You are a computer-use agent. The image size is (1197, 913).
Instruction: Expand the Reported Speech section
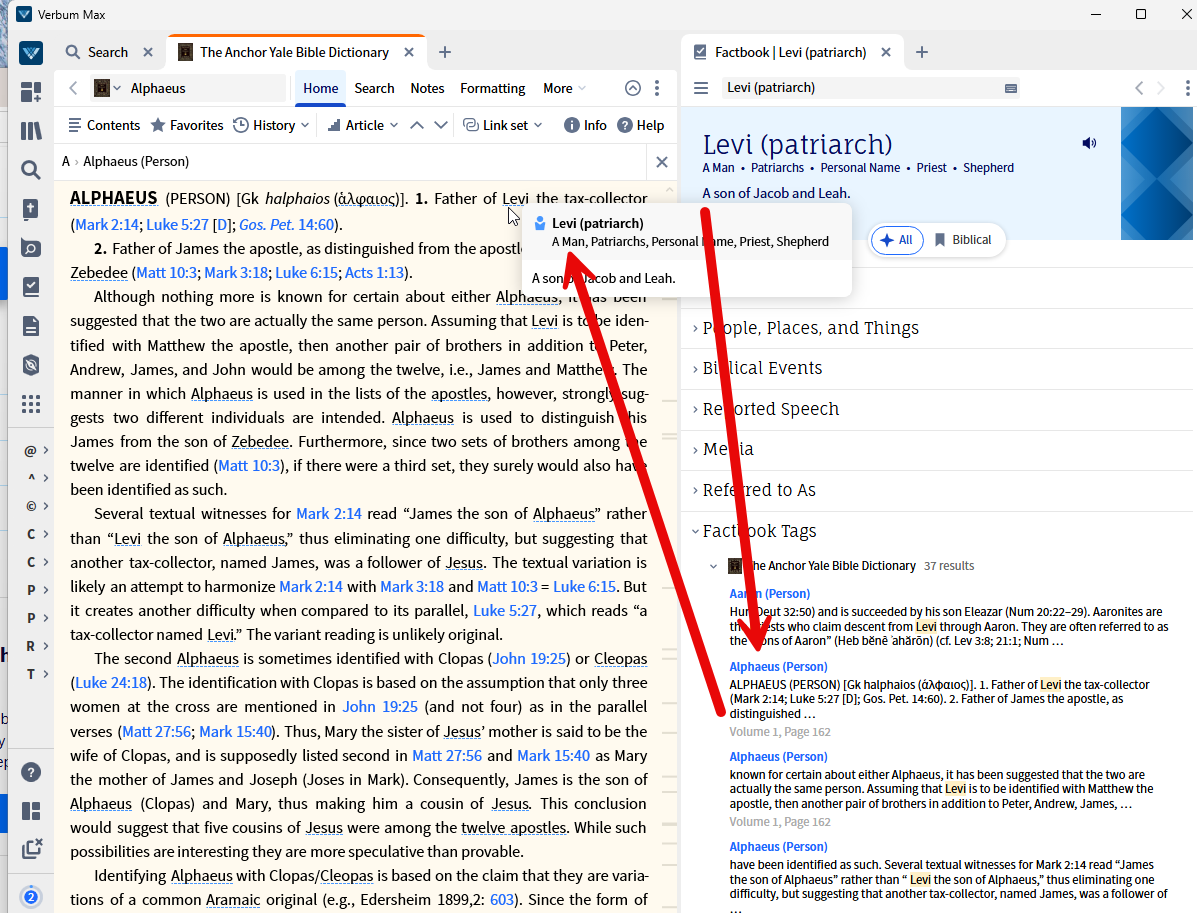(770, 409)
